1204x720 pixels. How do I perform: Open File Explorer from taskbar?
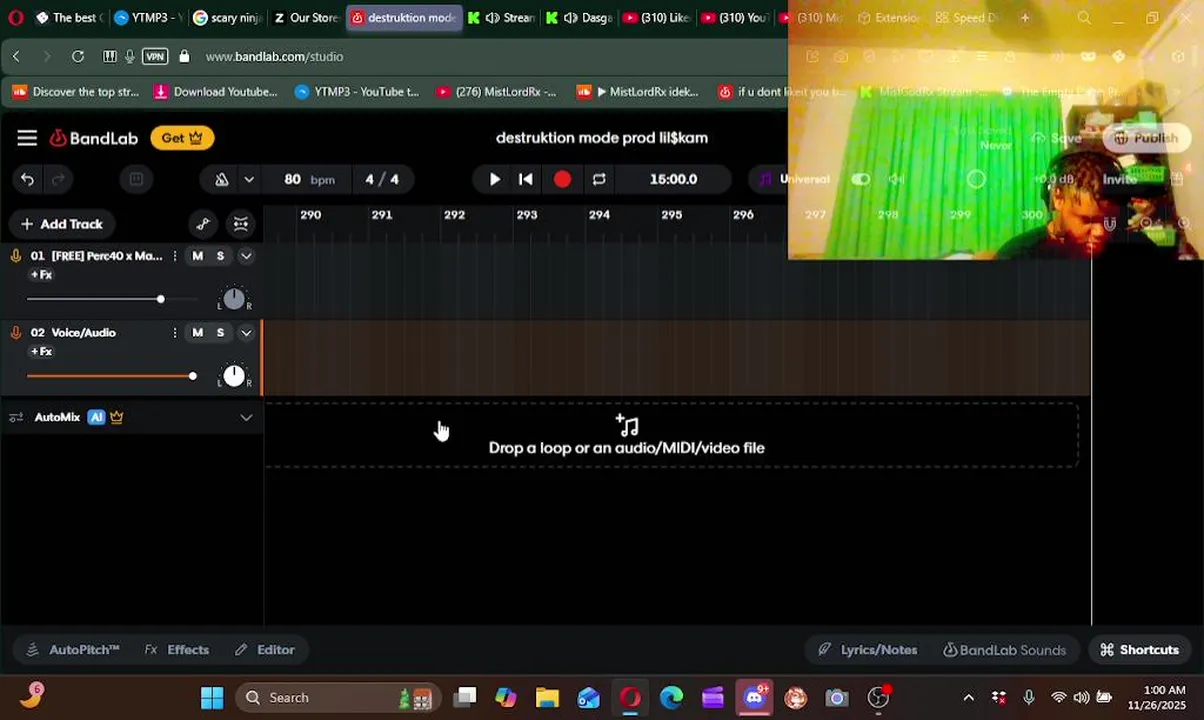(547, 698)
